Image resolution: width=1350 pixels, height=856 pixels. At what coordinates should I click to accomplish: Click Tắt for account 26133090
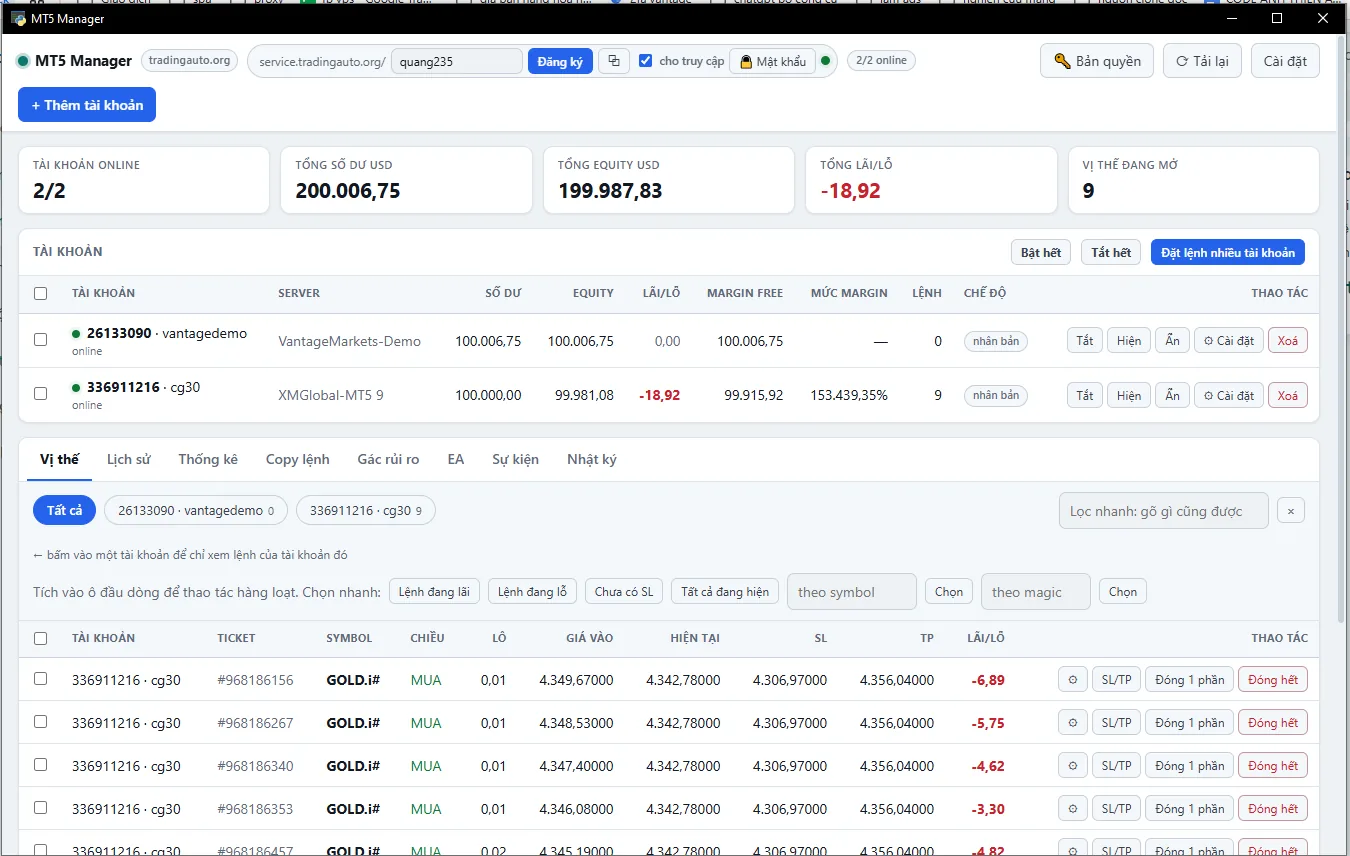click(x=1085, y=341)
